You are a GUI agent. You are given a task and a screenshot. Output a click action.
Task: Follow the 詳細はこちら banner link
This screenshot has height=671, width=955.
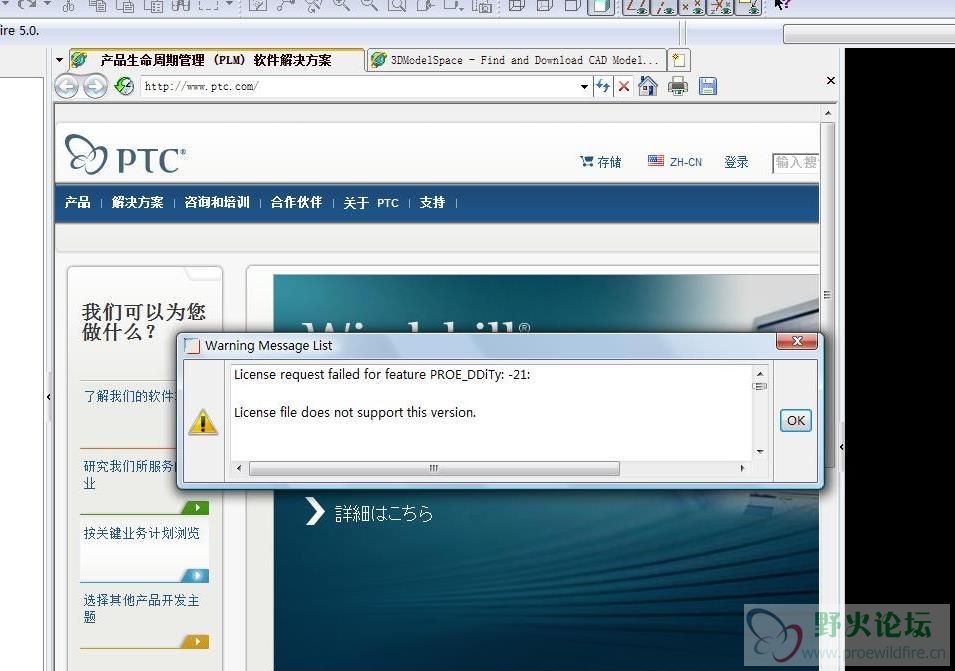(x=369, y=513)
